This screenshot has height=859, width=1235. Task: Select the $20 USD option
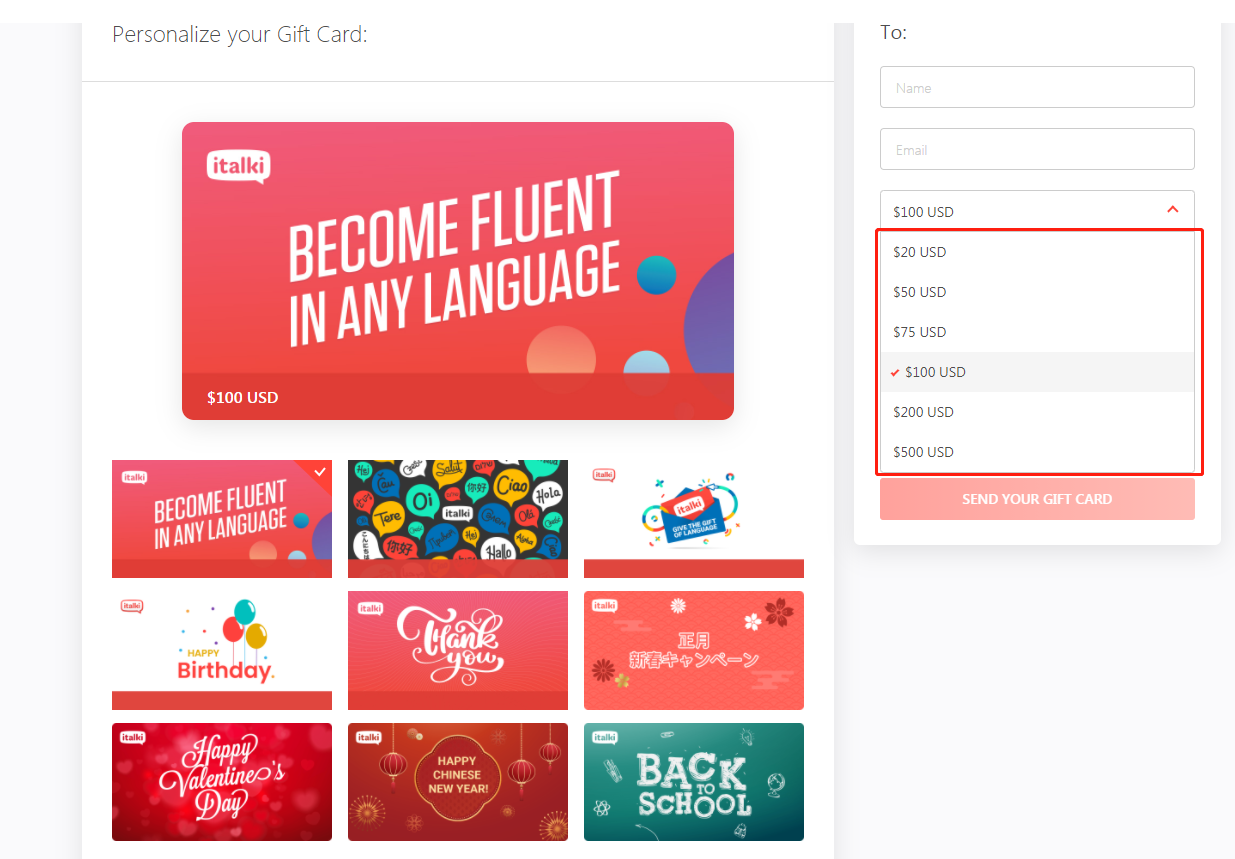[1037, 252]
